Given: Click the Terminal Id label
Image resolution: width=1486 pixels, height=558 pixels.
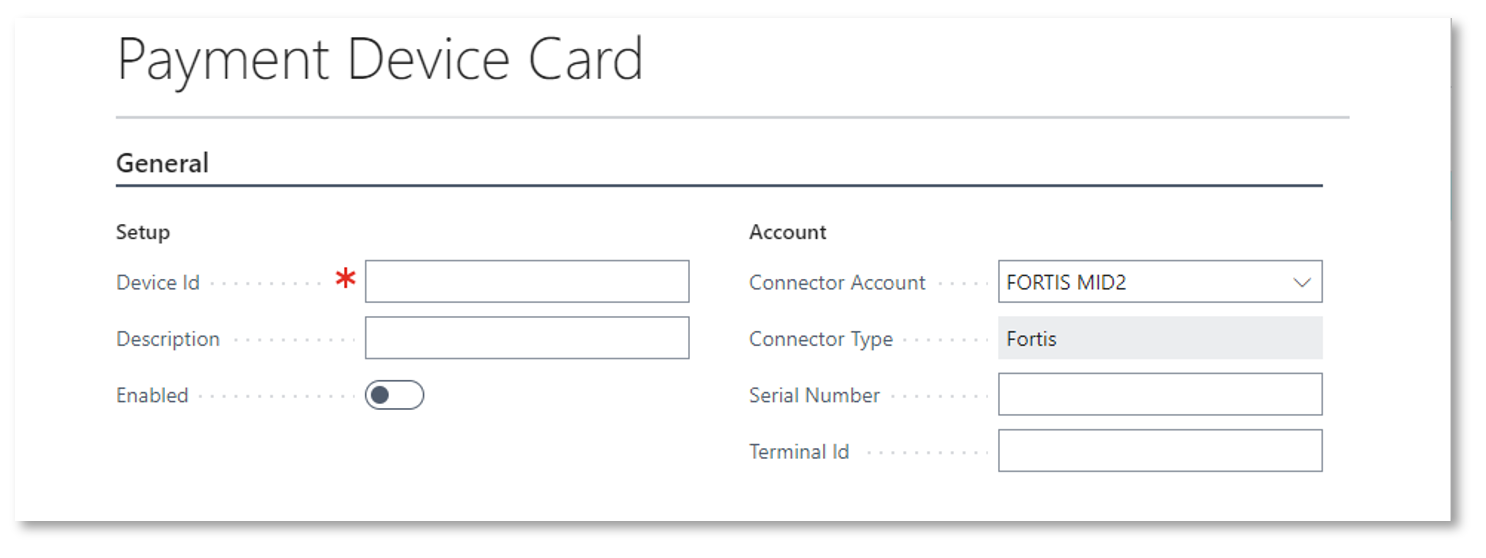Looking at the screenshot, I should pyautogui.click(x=799, y=452).
